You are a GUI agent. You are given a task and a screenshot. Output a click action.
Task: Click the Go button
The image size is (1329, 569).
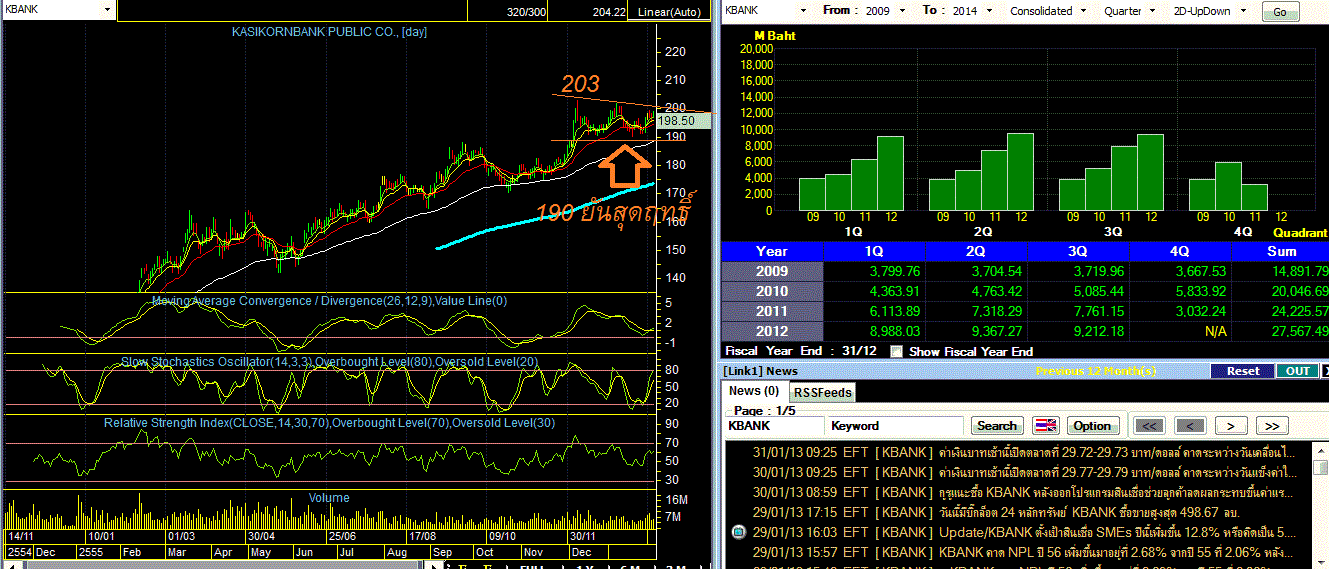(x=1280, y=12)
